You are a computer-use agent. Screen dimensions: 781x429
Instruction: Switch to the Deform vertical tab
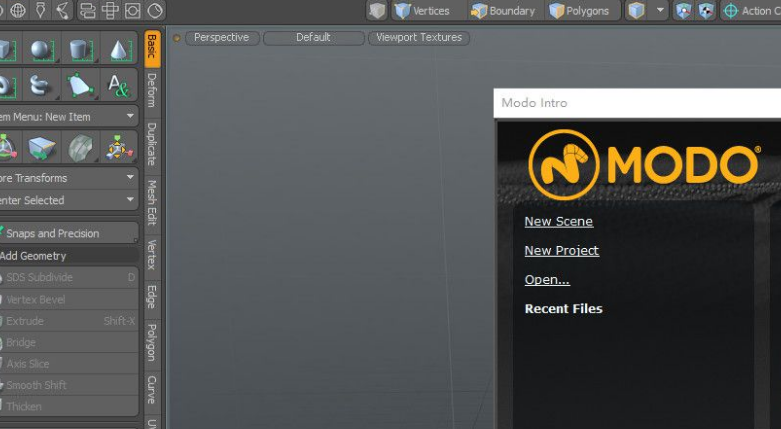[151, 90]
